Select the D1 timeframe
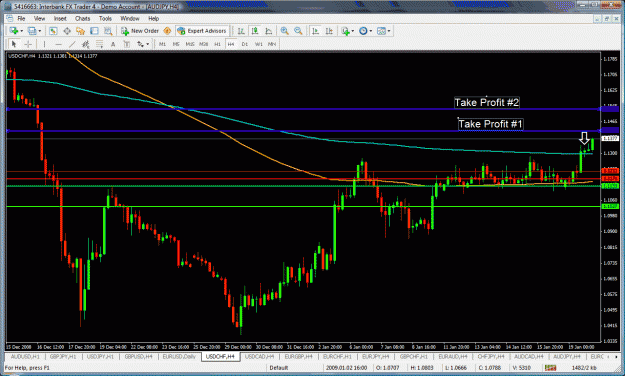The image size is (625, 376). (x=245, y=44)
